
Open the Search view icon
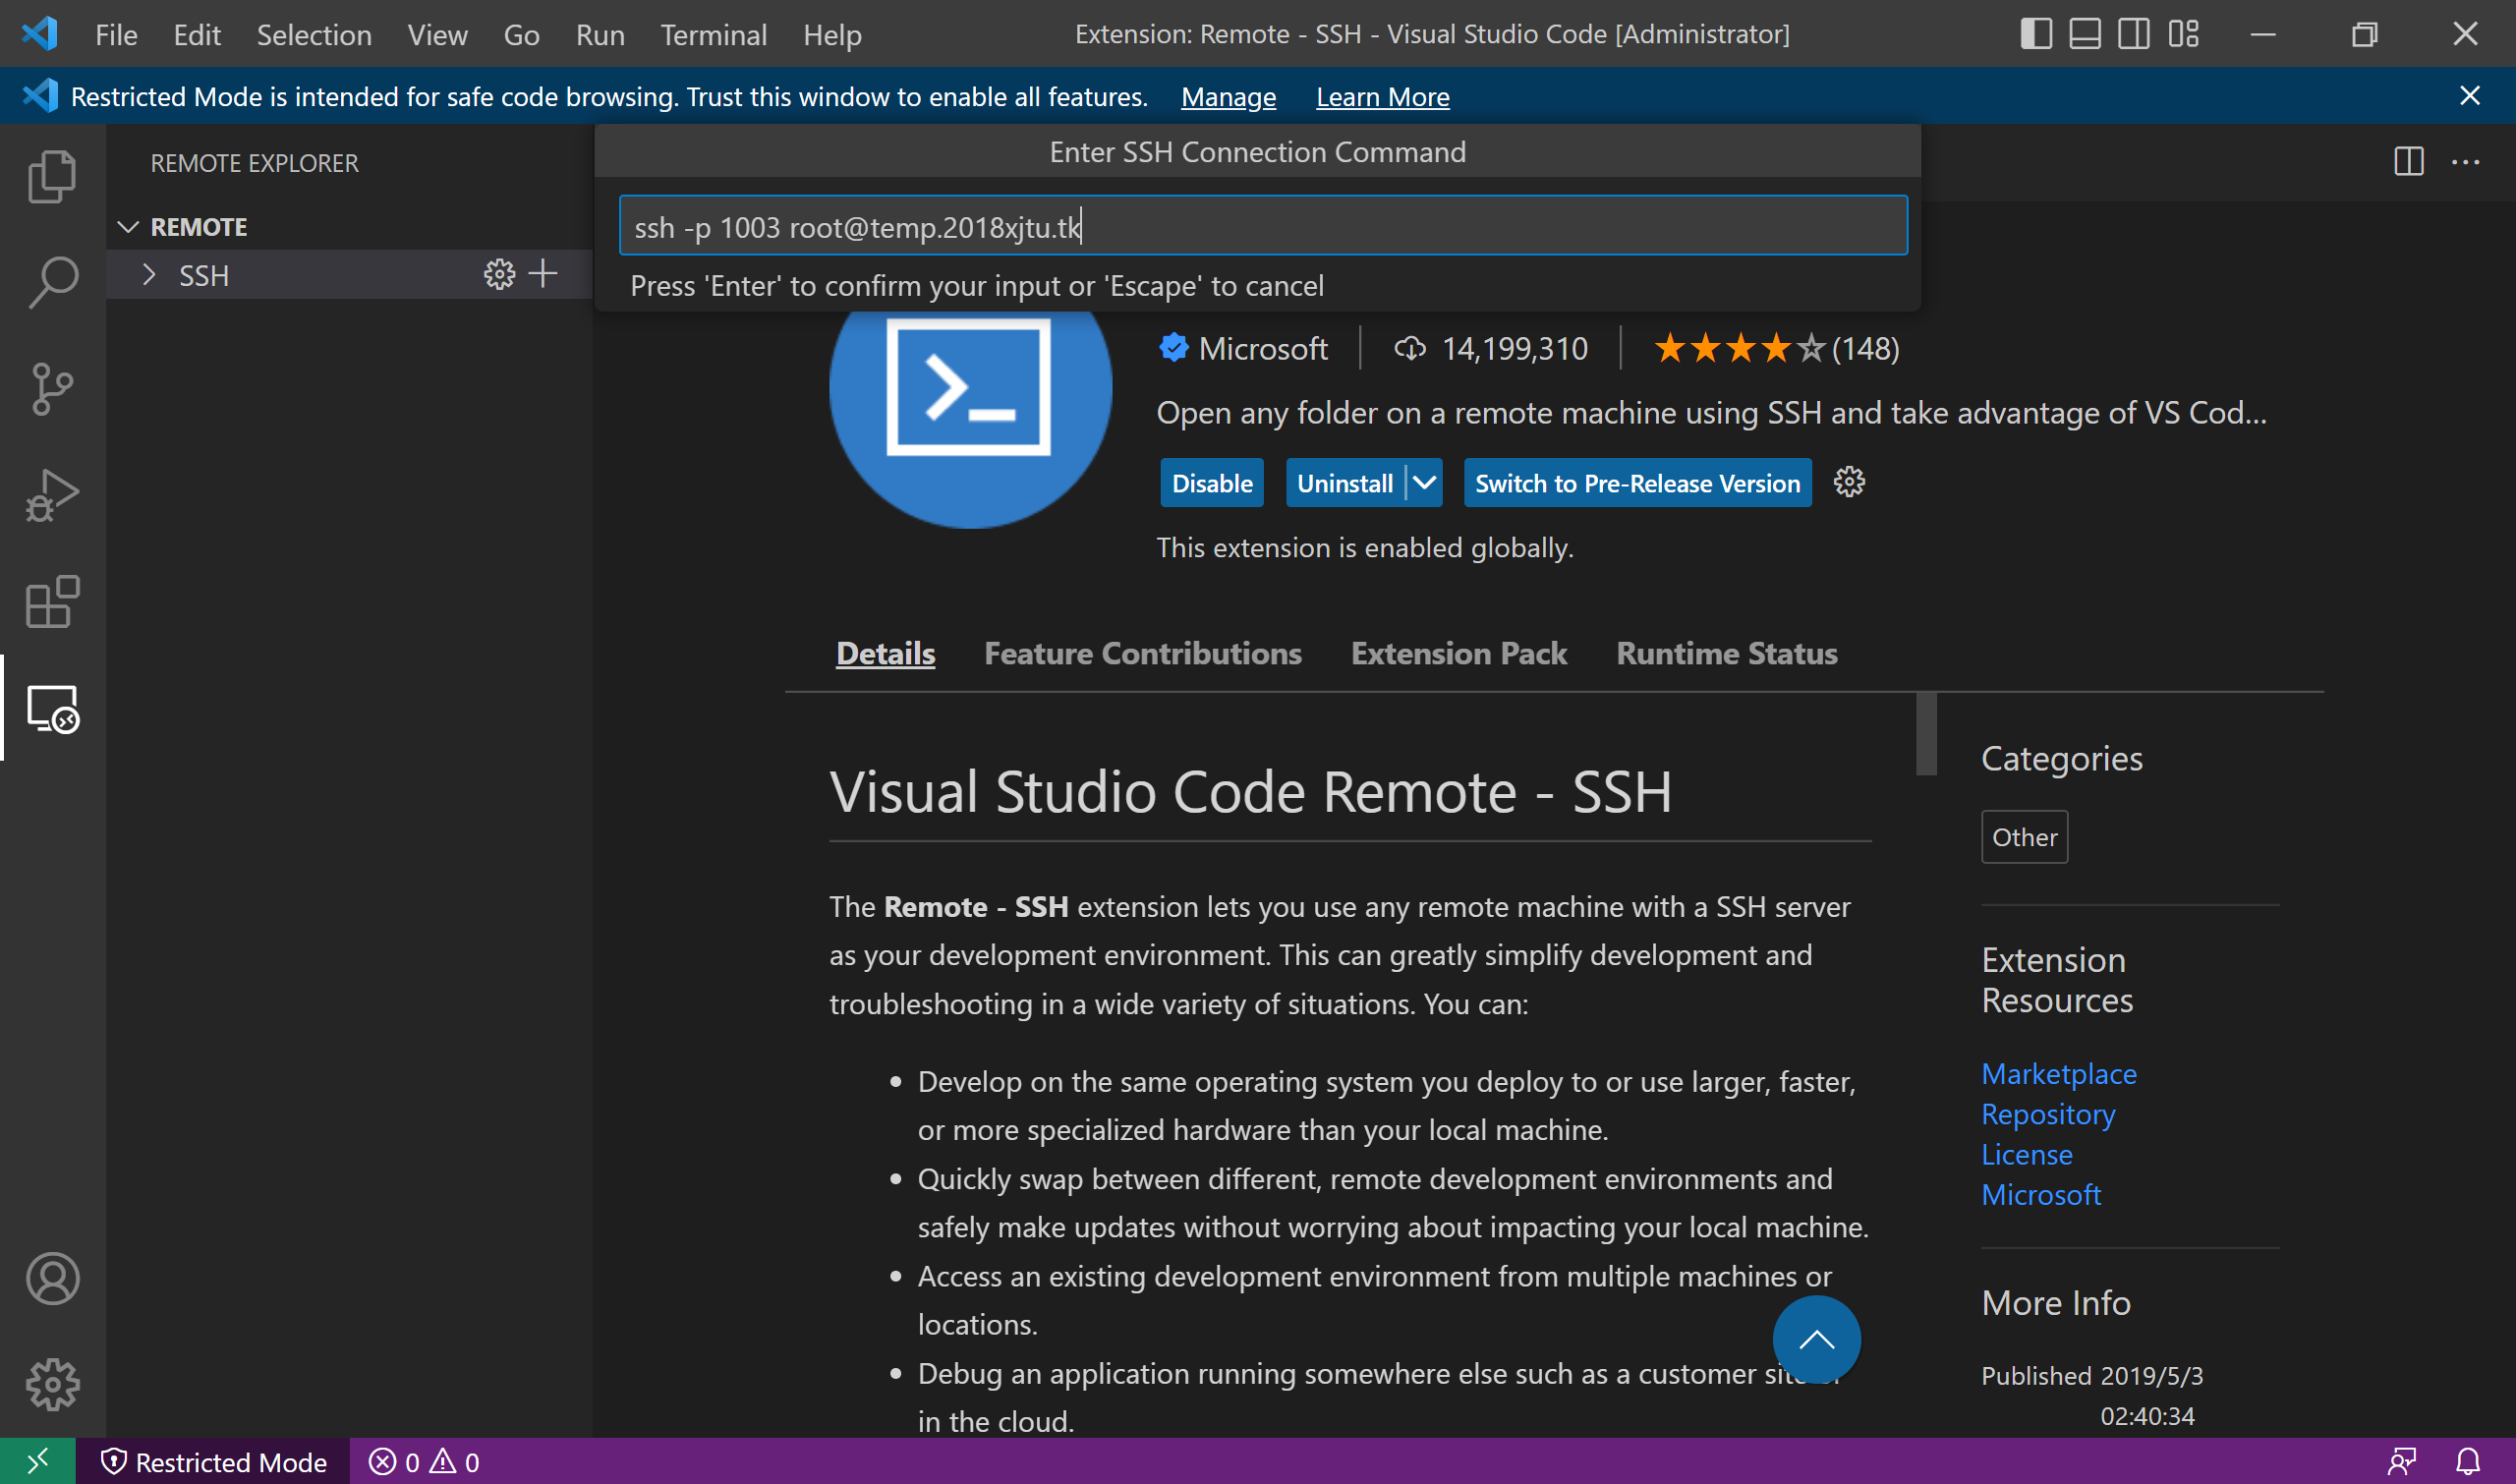tap(52, 283)
